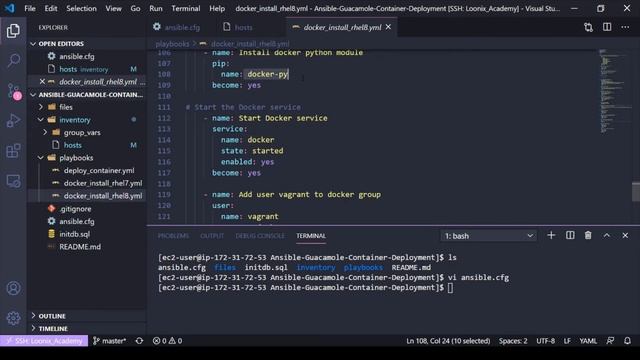Open .gitignore file
Image resolution: width=640 pixels, height=360 pixels.
click(75, 209)
